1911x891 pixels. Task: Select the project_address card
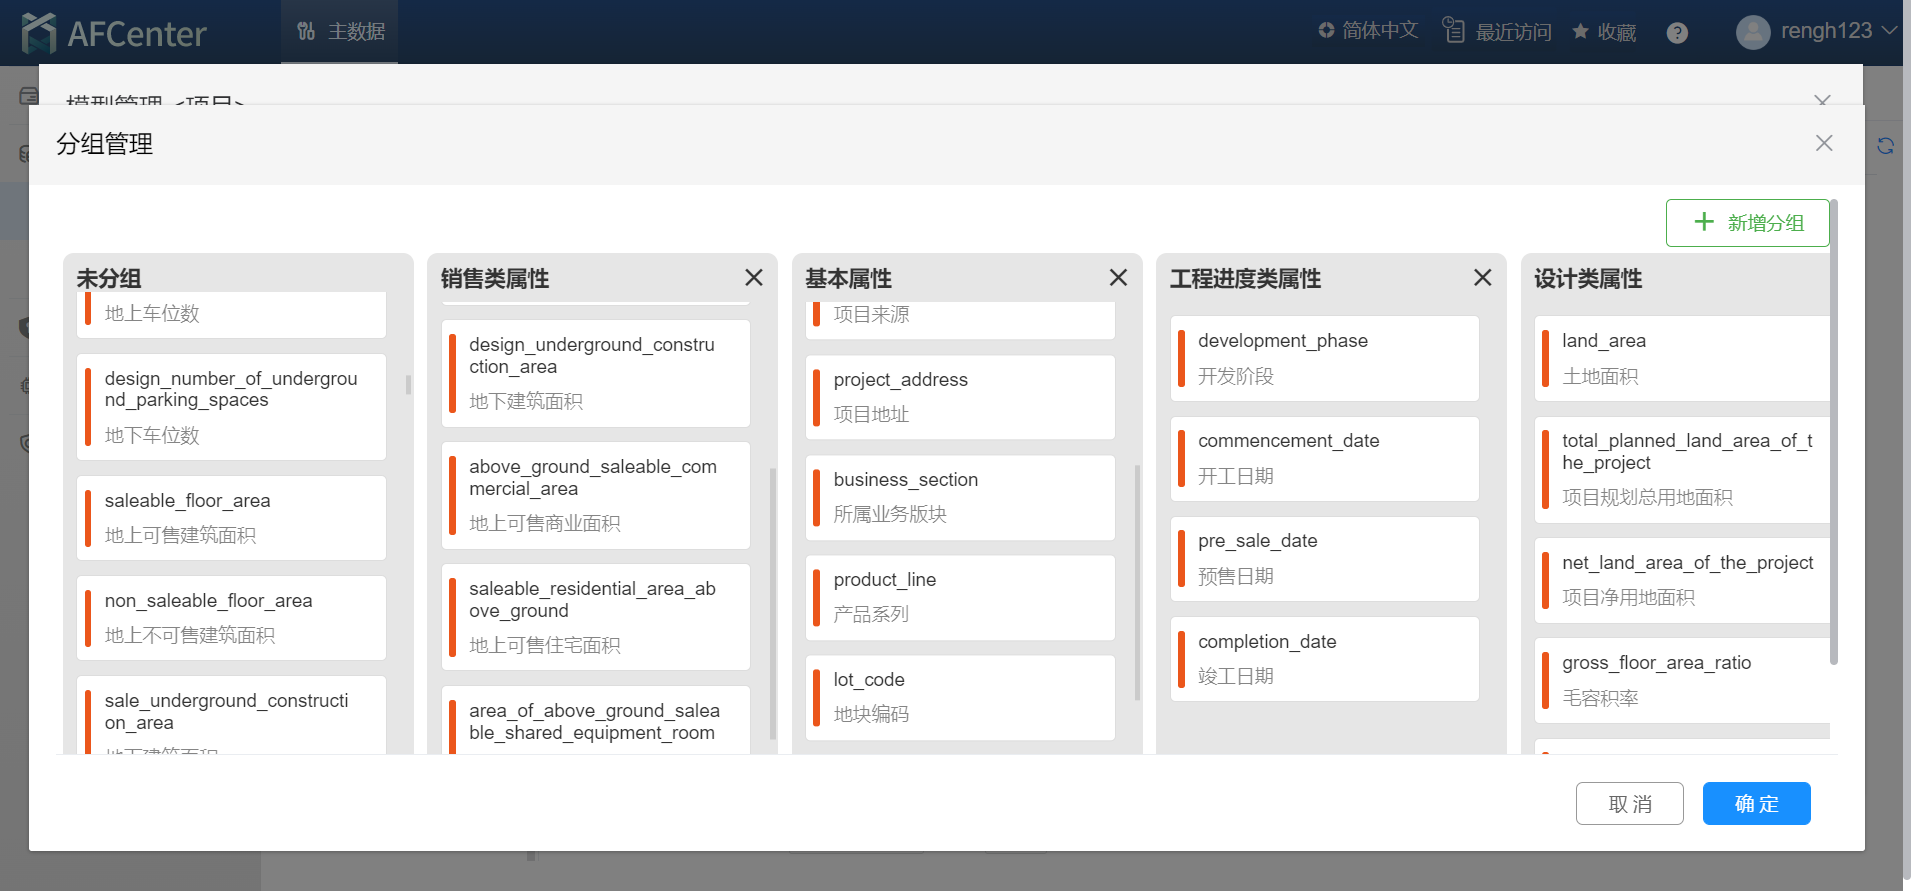click(x=960, y=397)
